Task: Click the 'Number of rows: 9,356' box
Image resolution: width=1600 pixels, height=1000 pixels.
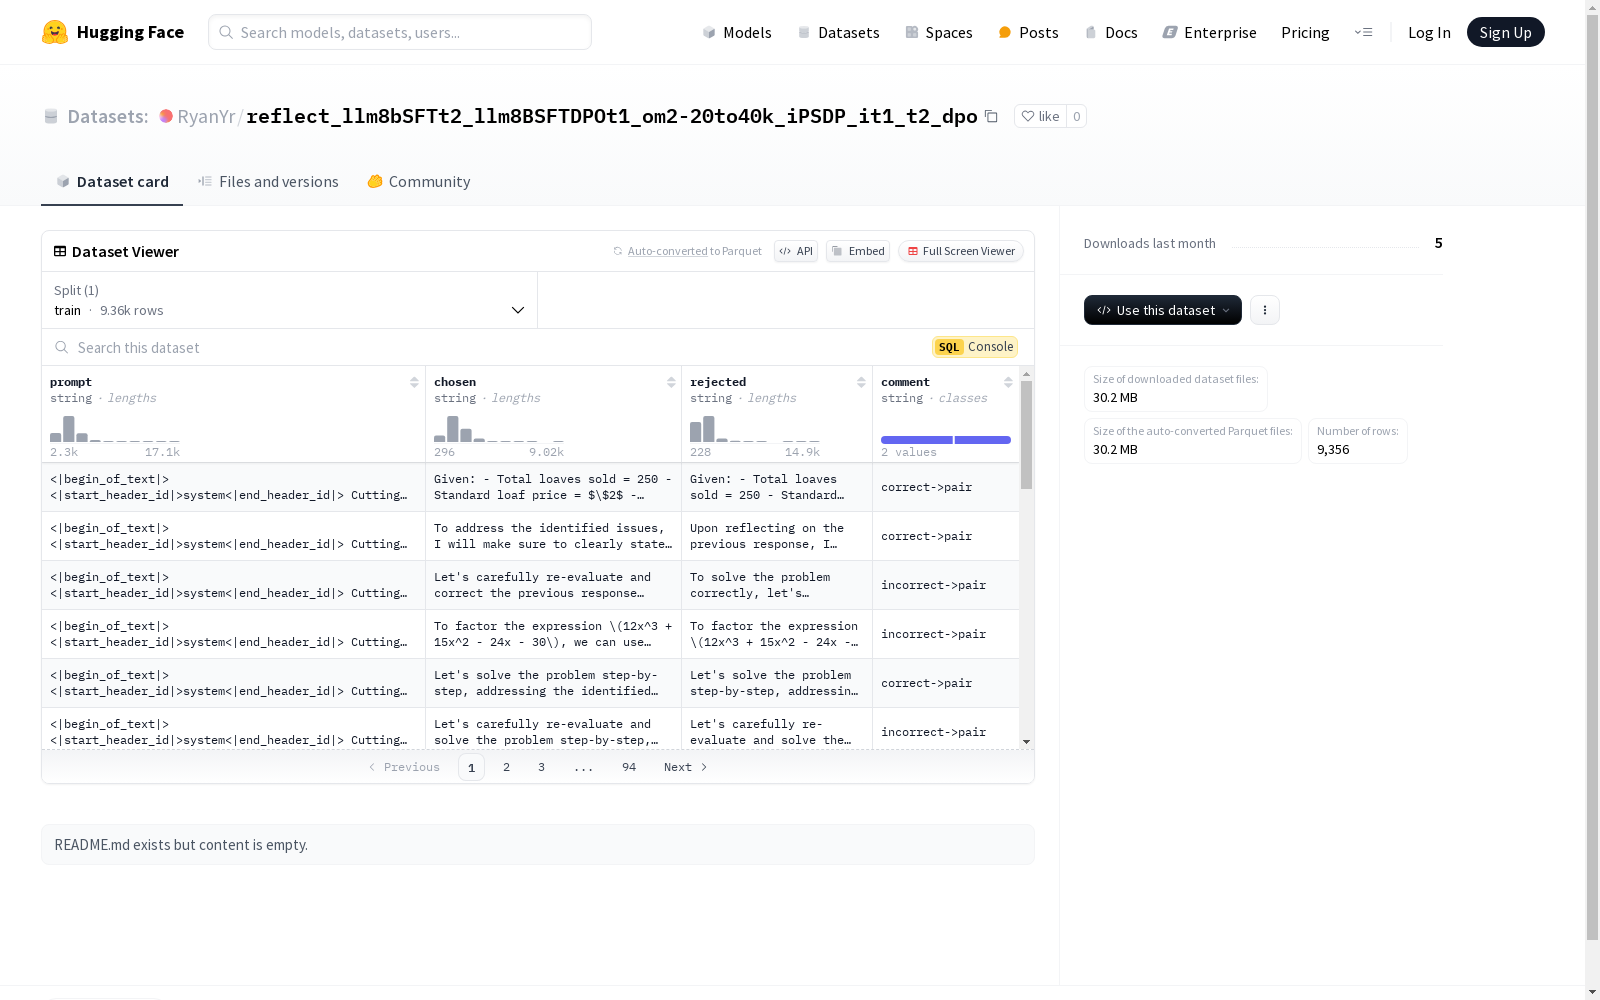Action: [x=1357, y=441]
